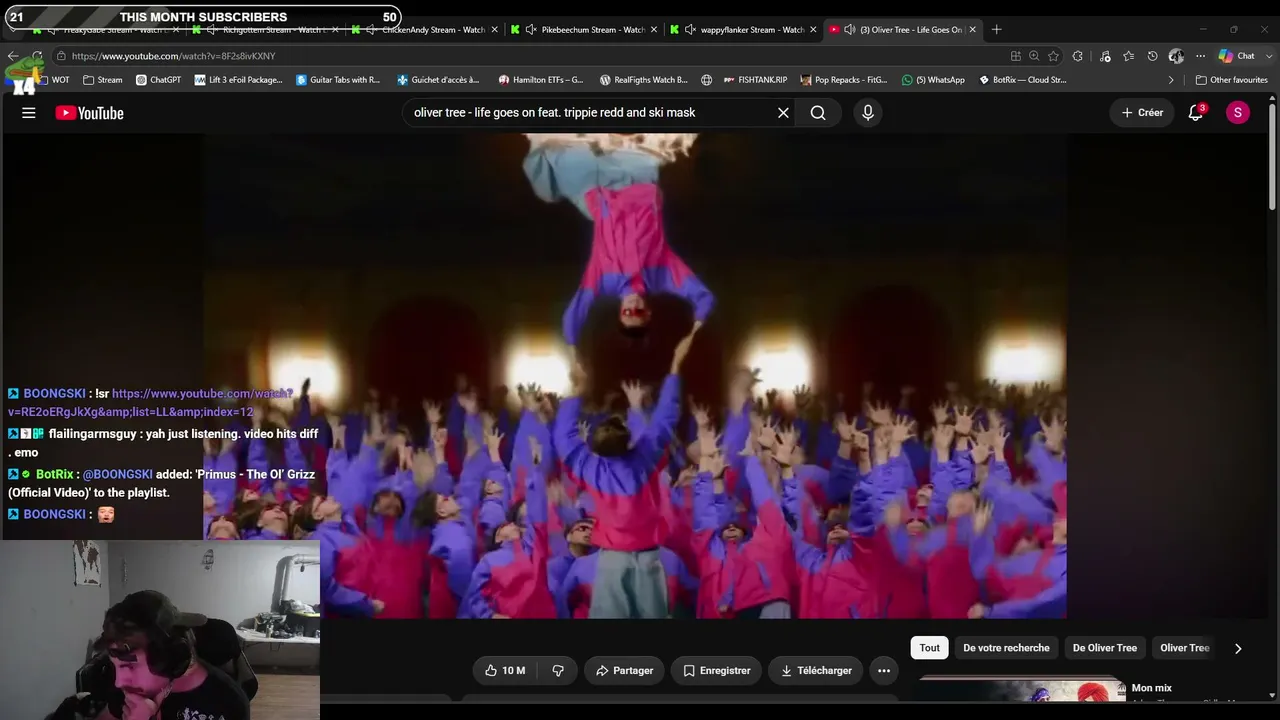
Task: Open the favourites list icon
Action: (x=1129, y=56)
